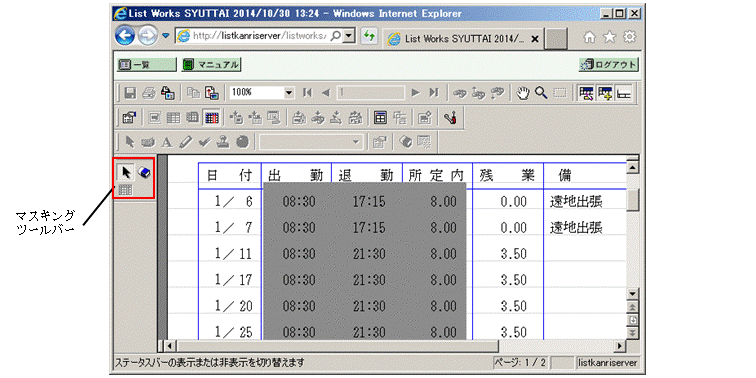Screen dimensions: 756x378
Task: Click the second of the two plus-marked icons
Action: (x=256, y=117)
